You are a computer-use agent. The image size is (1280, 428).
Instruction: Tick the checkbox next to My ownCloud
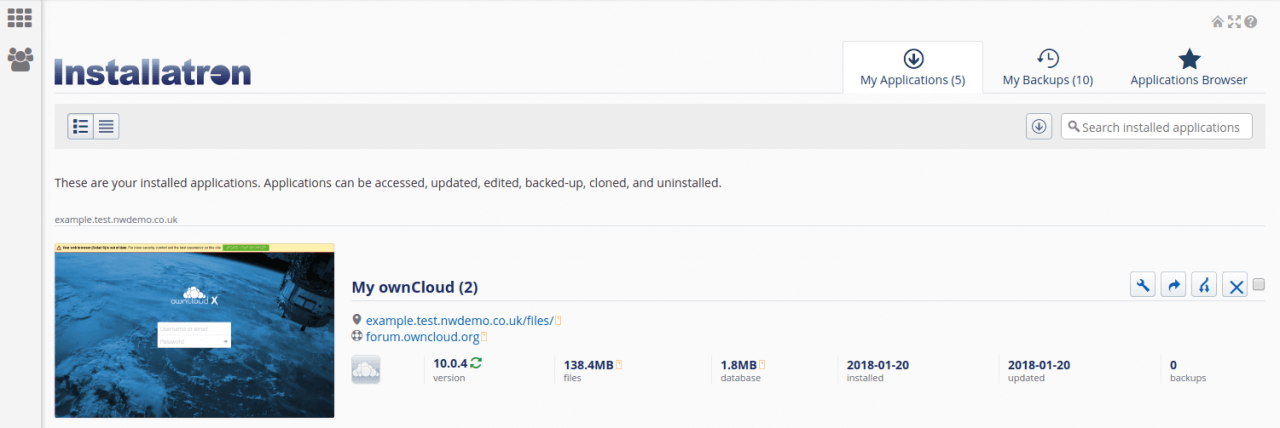1258,284
